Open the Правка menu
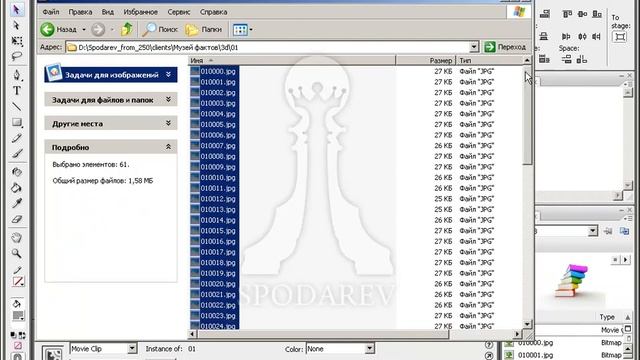Image resolution: width=640 pixels, height=360 pixels. (80, 12)
